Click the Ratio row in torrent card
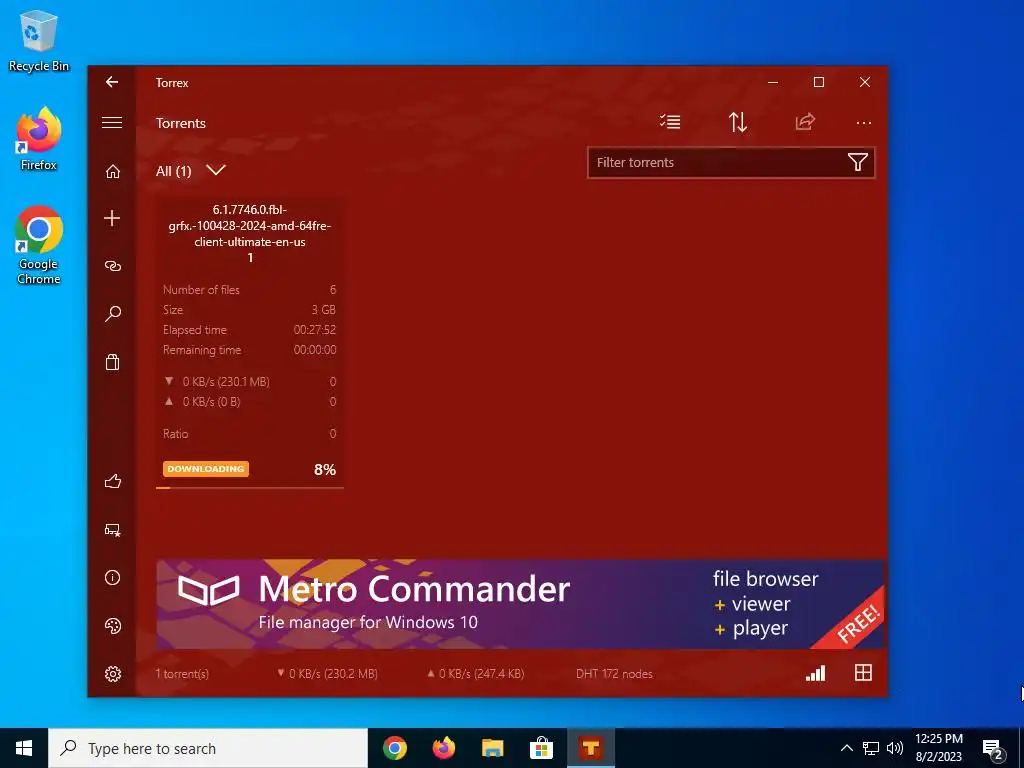This screenshot has height=768, width=1024. pos(249,434)
